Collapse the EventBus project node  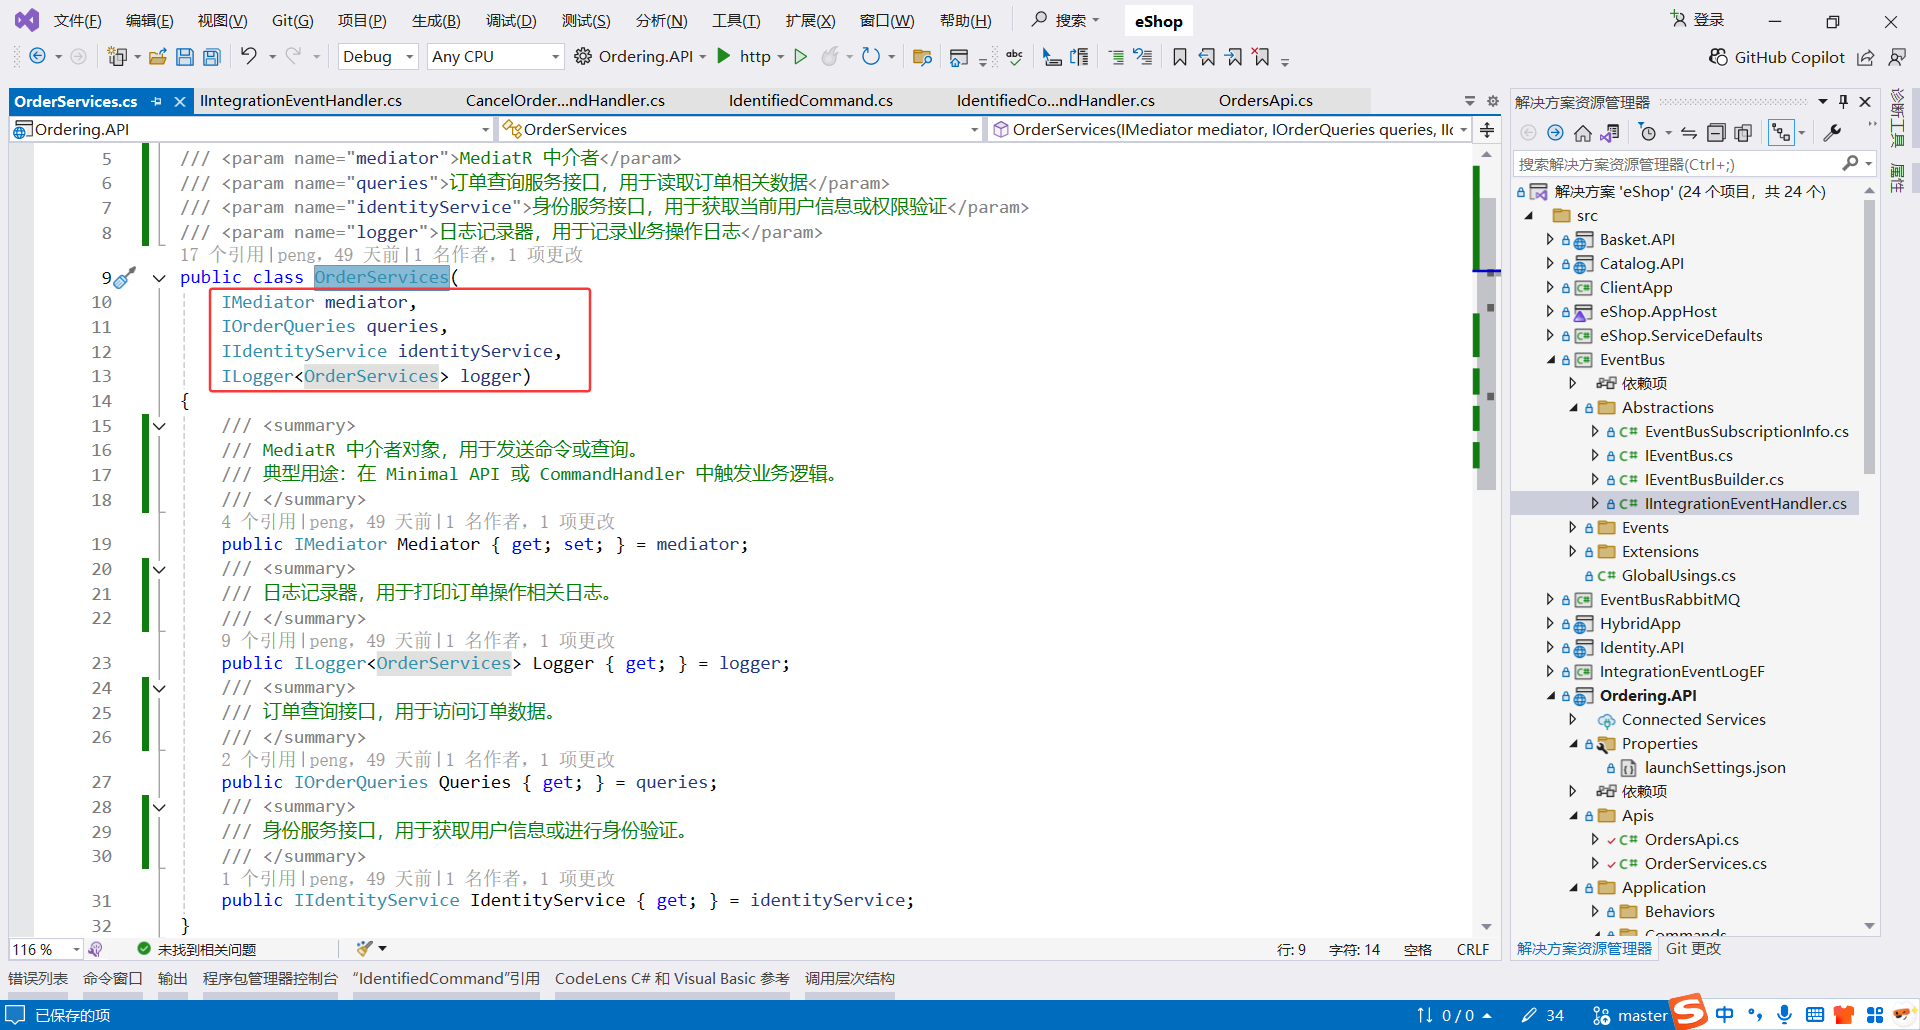(x=1553, y=359)
